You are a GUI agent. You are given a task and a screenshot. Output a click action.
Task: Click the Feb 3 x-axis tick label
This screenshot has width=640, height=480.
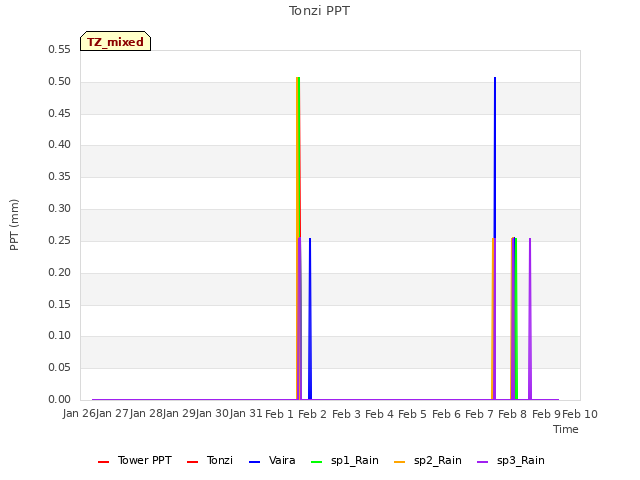(346, 414)
